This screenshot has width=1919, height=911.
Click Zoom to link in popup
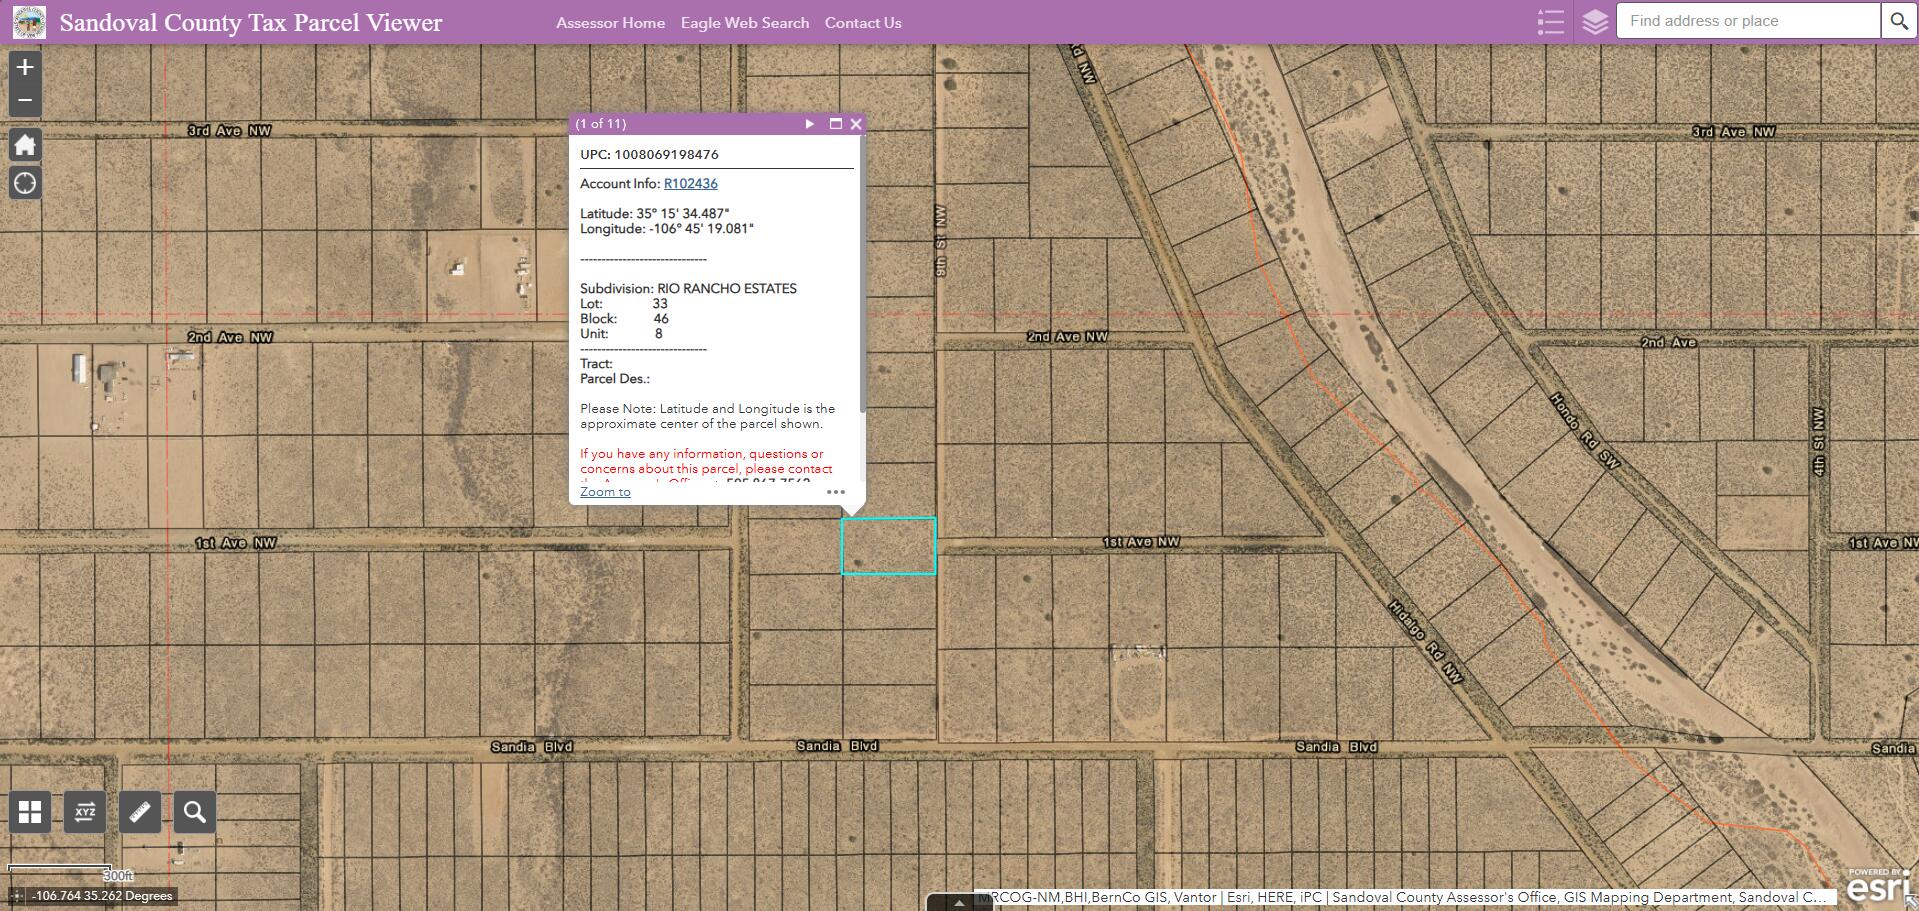(x=605, y=492)
